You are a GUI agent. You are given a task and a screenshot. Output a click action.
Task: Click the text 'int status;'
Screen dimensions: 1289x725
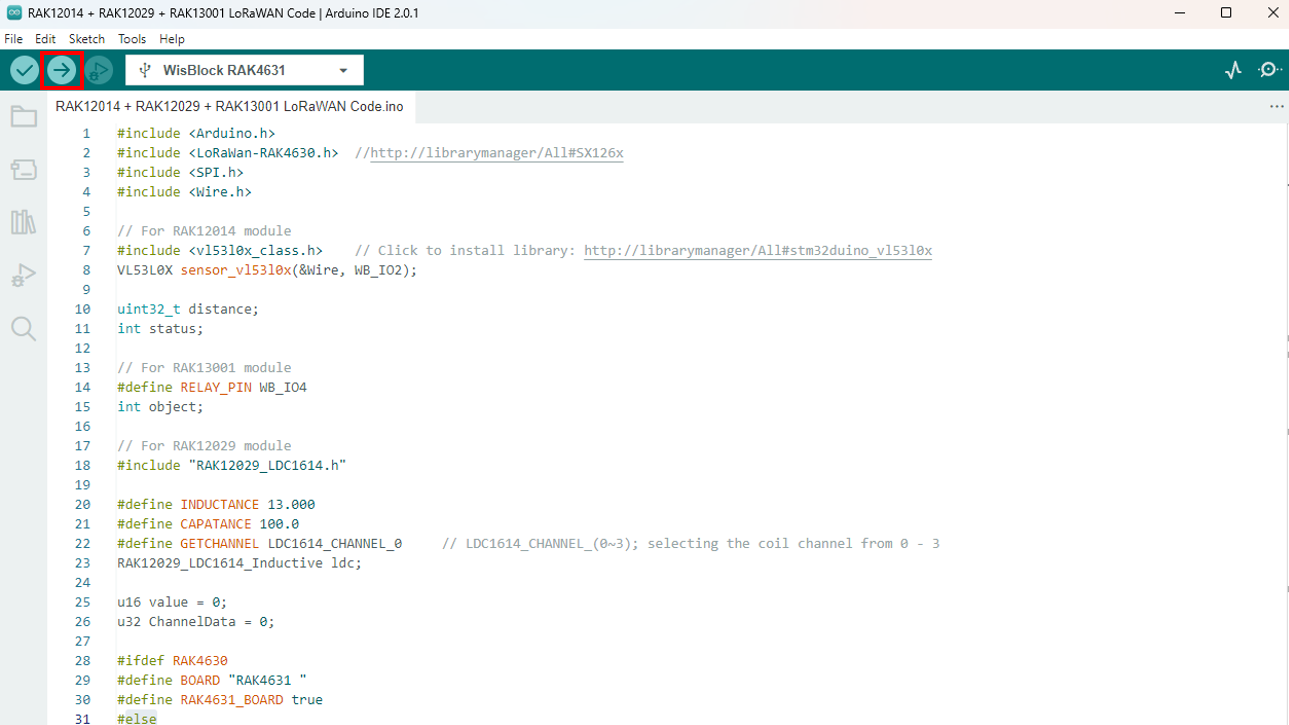tap(160, 329)
